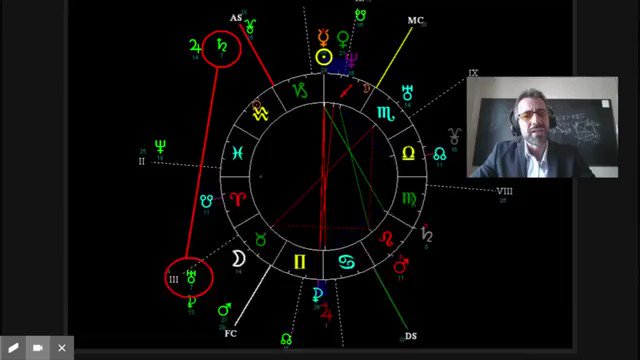The image size is (640, 360).
Task: Click the FC label
Action: pyautogui.click(x=231, y=333)
